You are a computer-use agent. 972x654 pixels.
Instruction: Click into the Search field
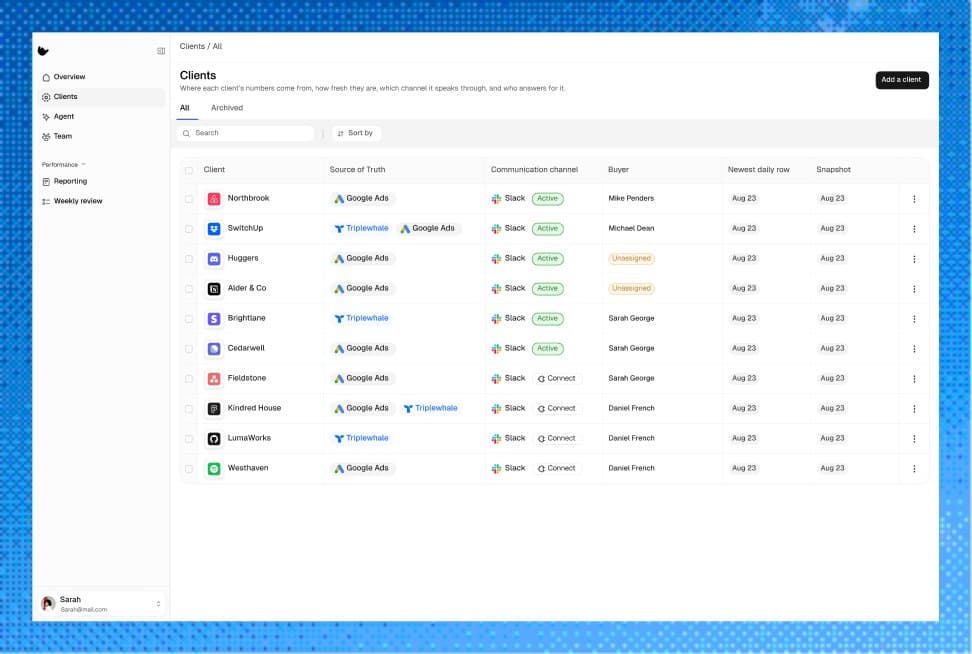pos(245,133)
